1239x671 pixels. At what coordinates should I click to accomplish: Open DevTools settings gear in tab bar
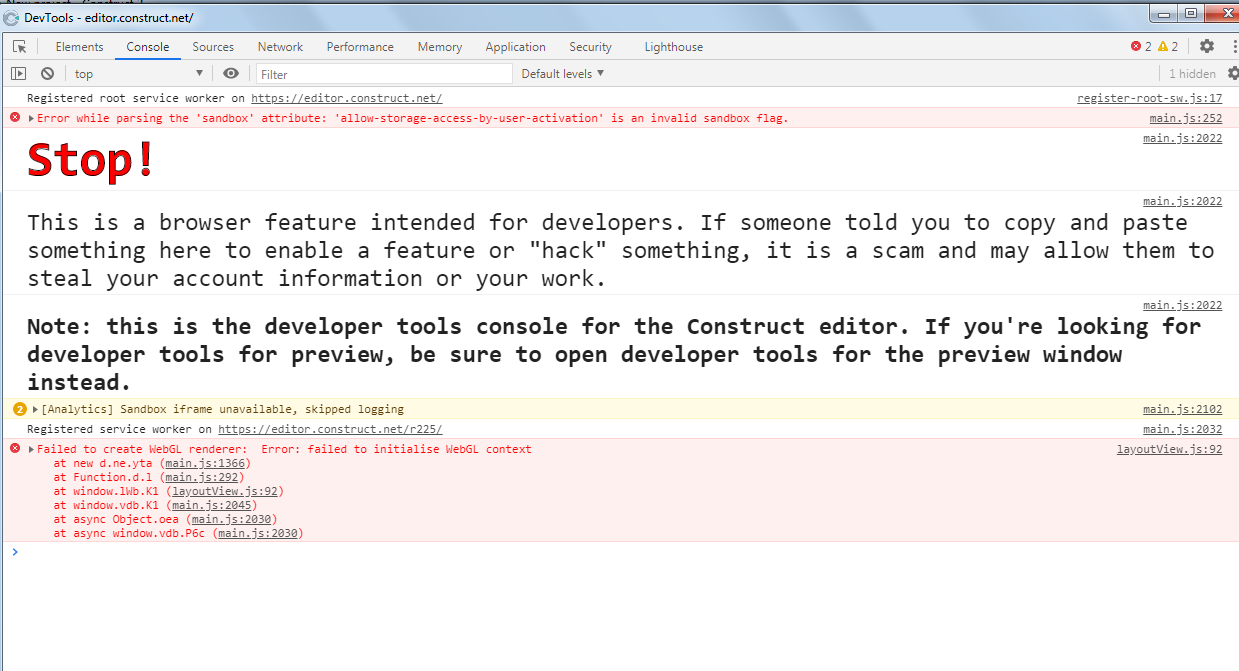1207,47
